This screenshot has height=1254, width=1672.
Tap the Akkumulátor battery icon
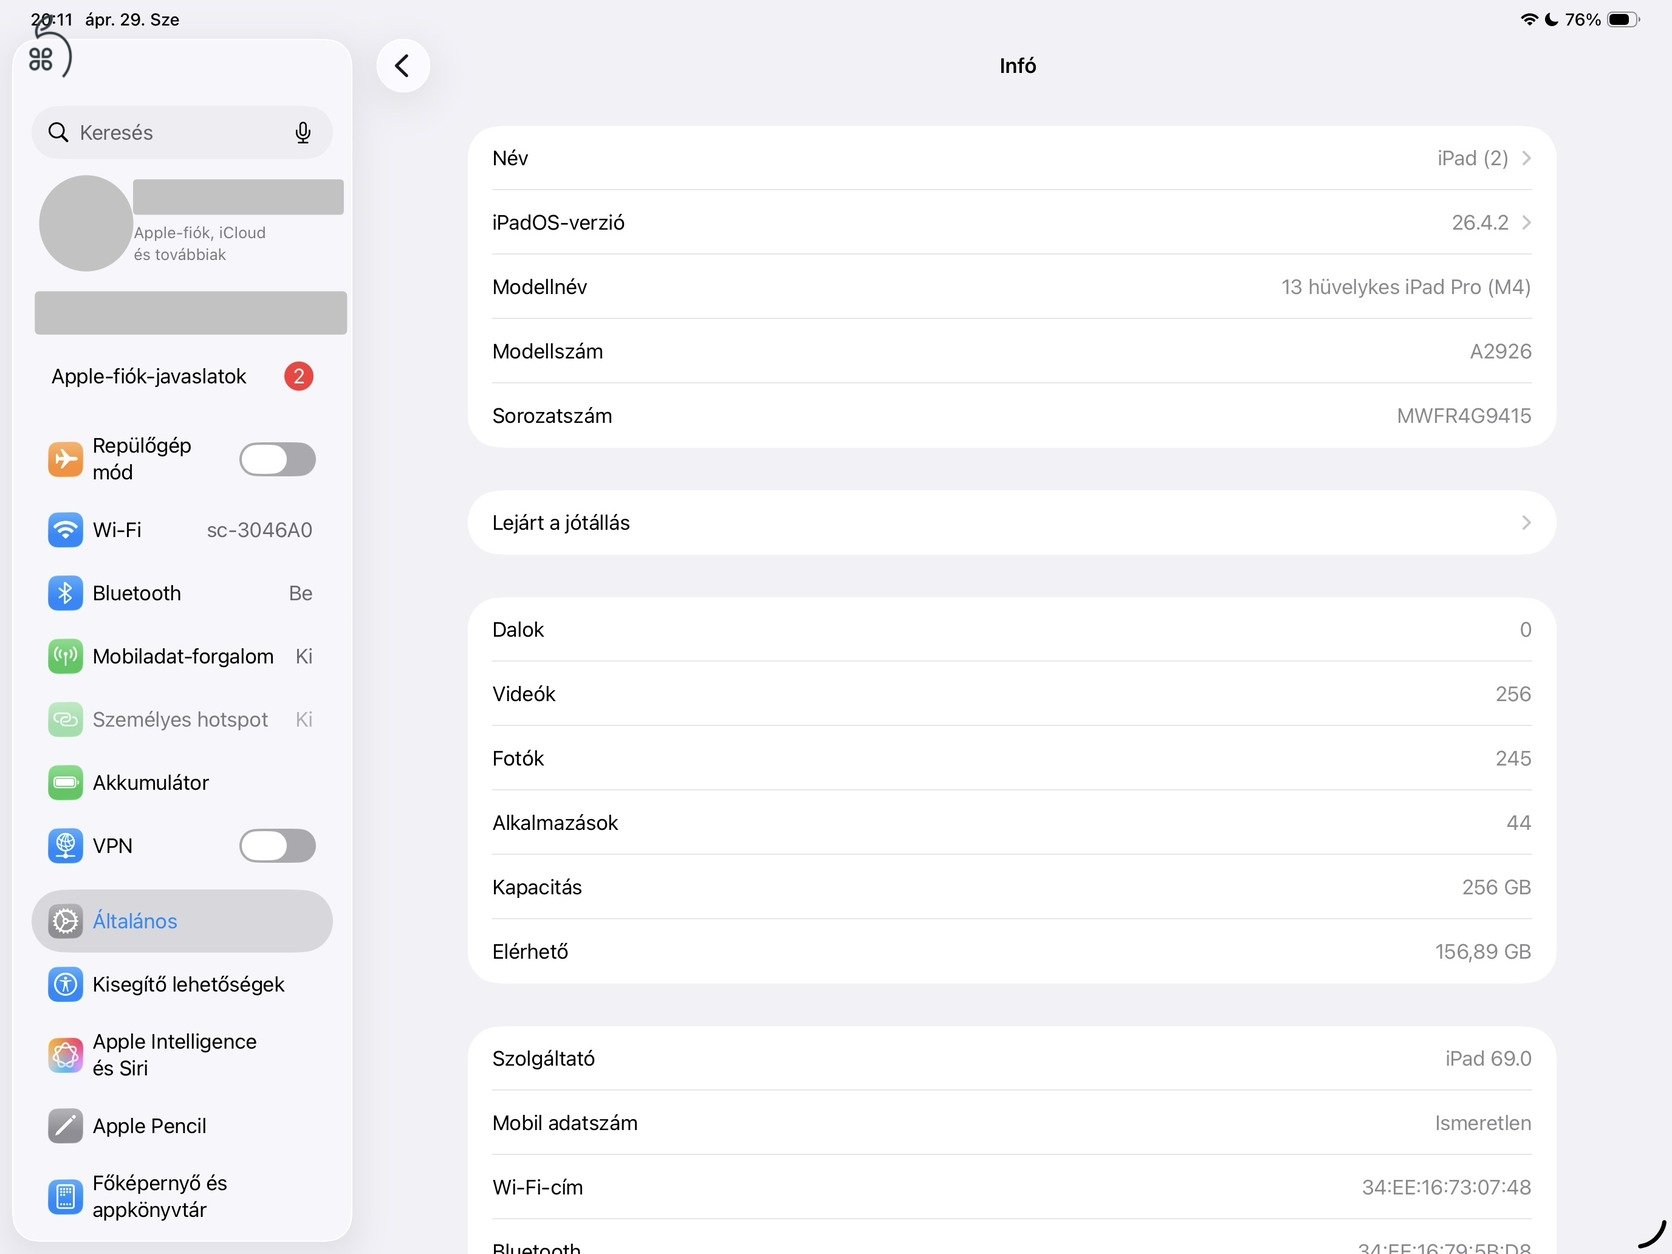pos(66,782)
